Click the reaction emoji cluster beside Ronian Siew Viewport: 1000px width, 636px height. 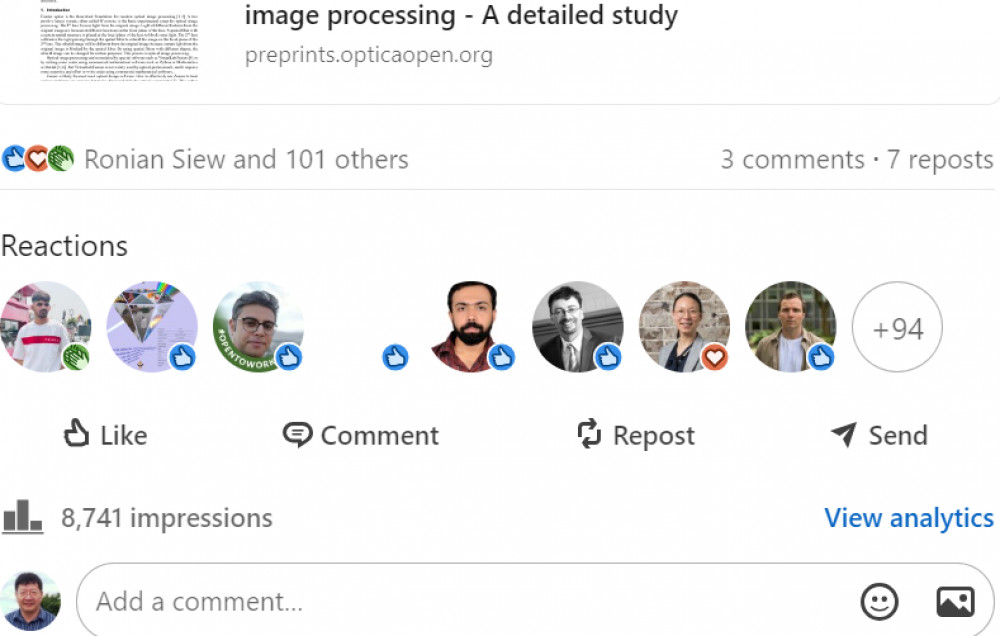click(x=38, y=158)
